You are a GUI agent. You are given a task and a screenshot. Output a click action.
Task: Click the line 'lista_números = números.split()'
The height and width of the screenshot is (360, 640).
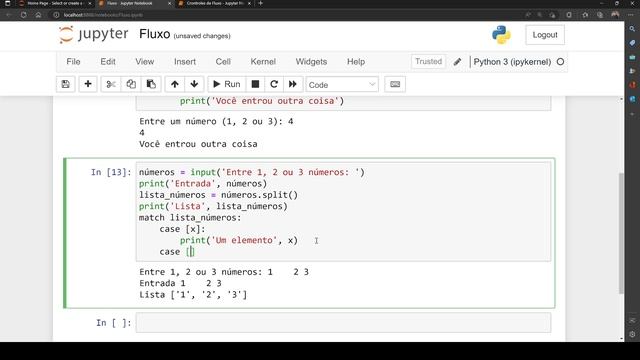click(x=218, y=195)
